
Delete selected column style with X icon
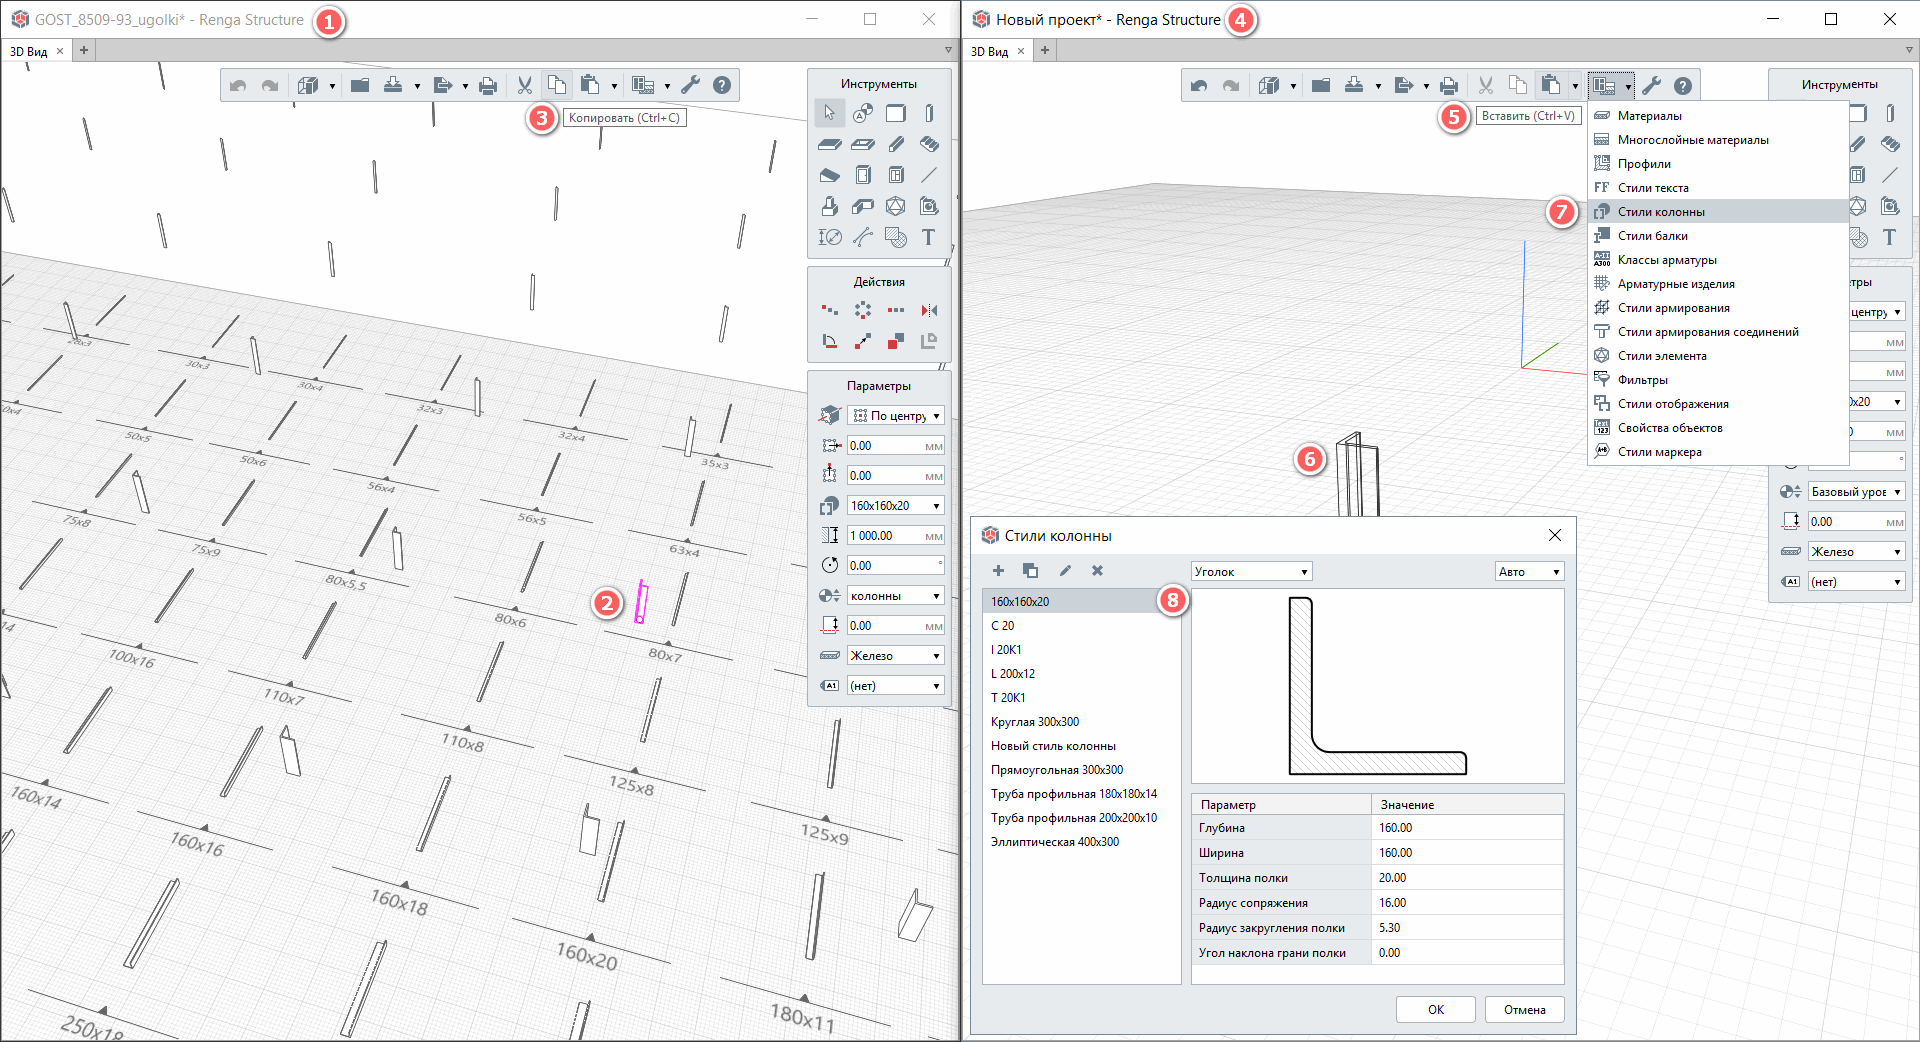point(1097,571)
